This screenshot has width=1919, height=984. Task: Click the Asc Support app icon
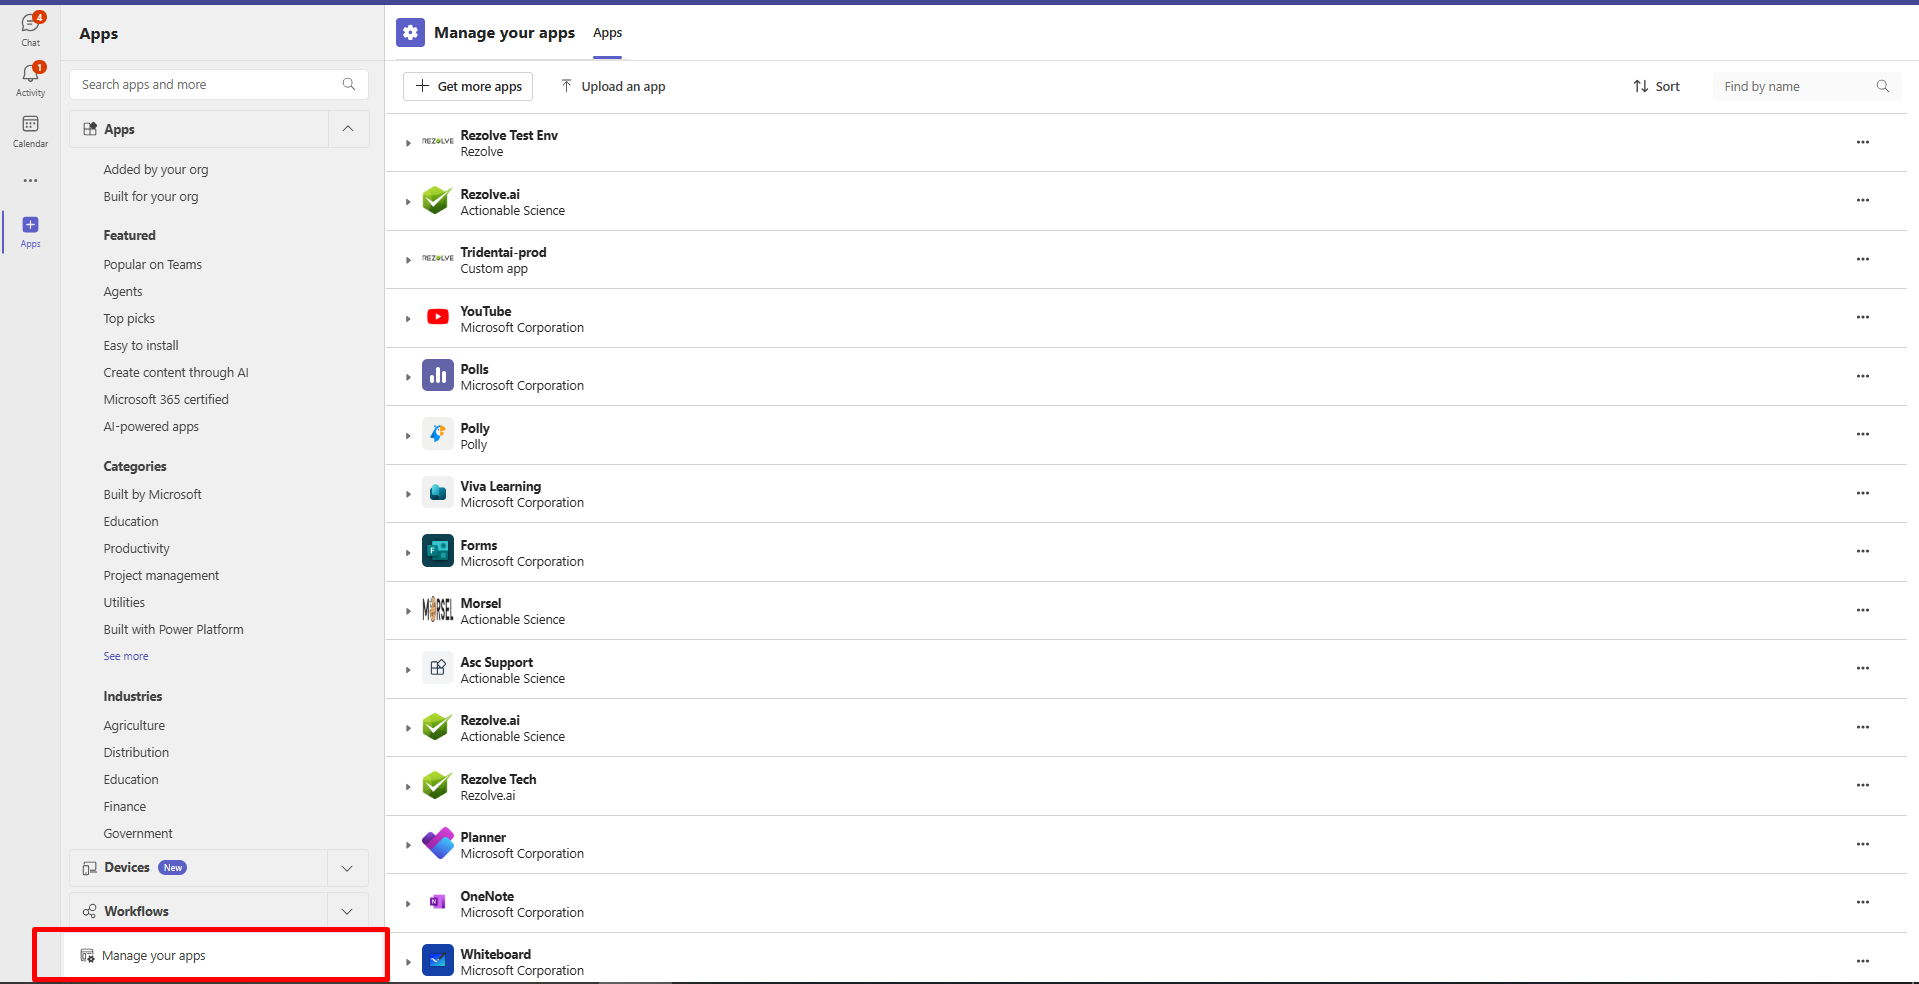438,669
